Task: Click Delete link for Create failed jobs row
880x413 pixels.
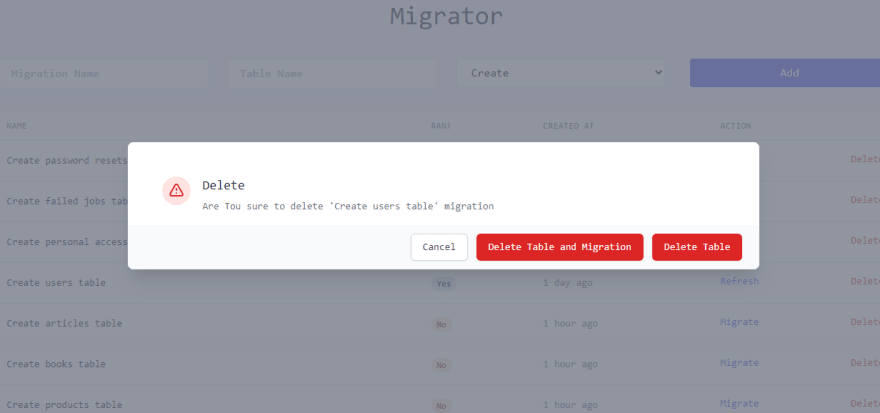Action: tap(865, 200)
